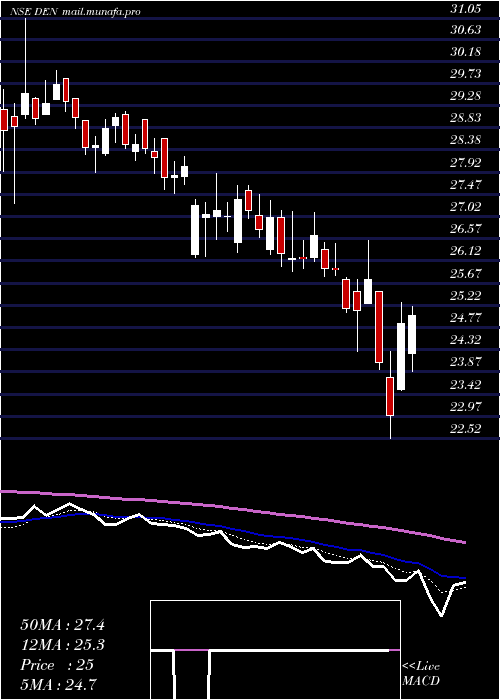Click the 50MA : 27.4 readout
Viewport: 500px width, 700px height.
click(62, 625)
